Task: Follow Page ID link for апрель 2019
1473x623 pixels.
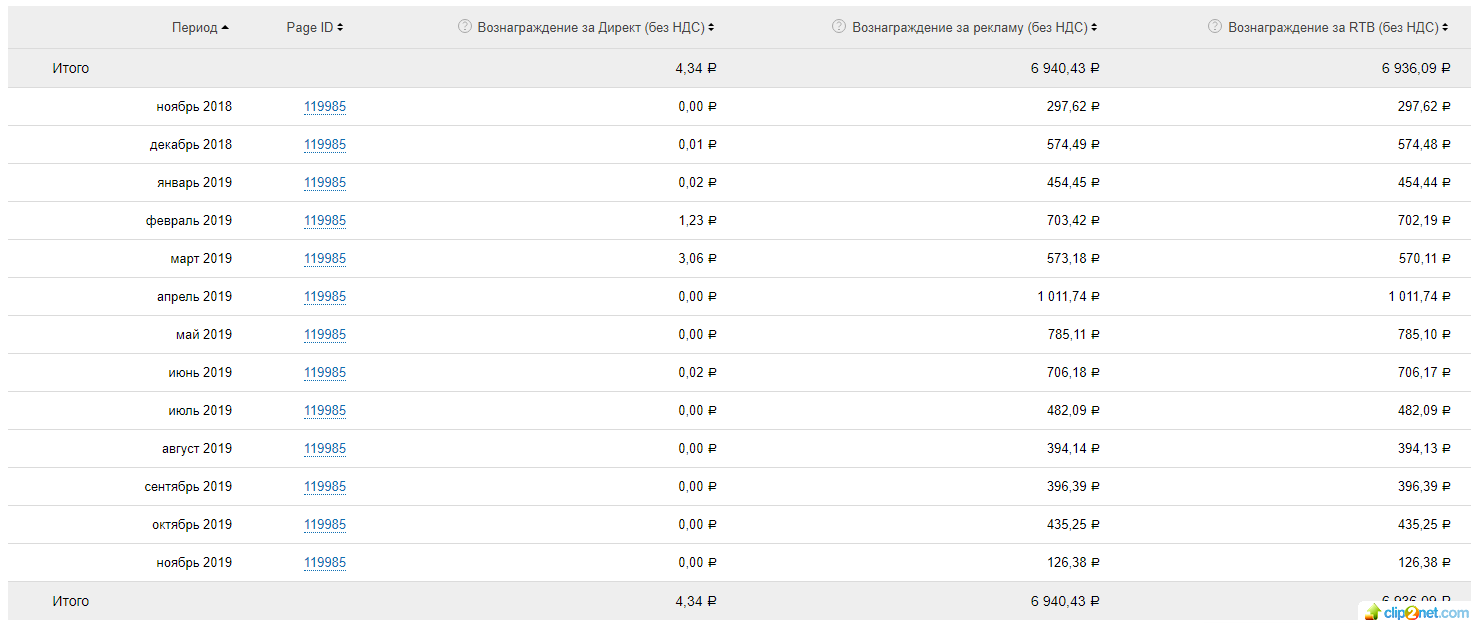Action: click(325, 297)
